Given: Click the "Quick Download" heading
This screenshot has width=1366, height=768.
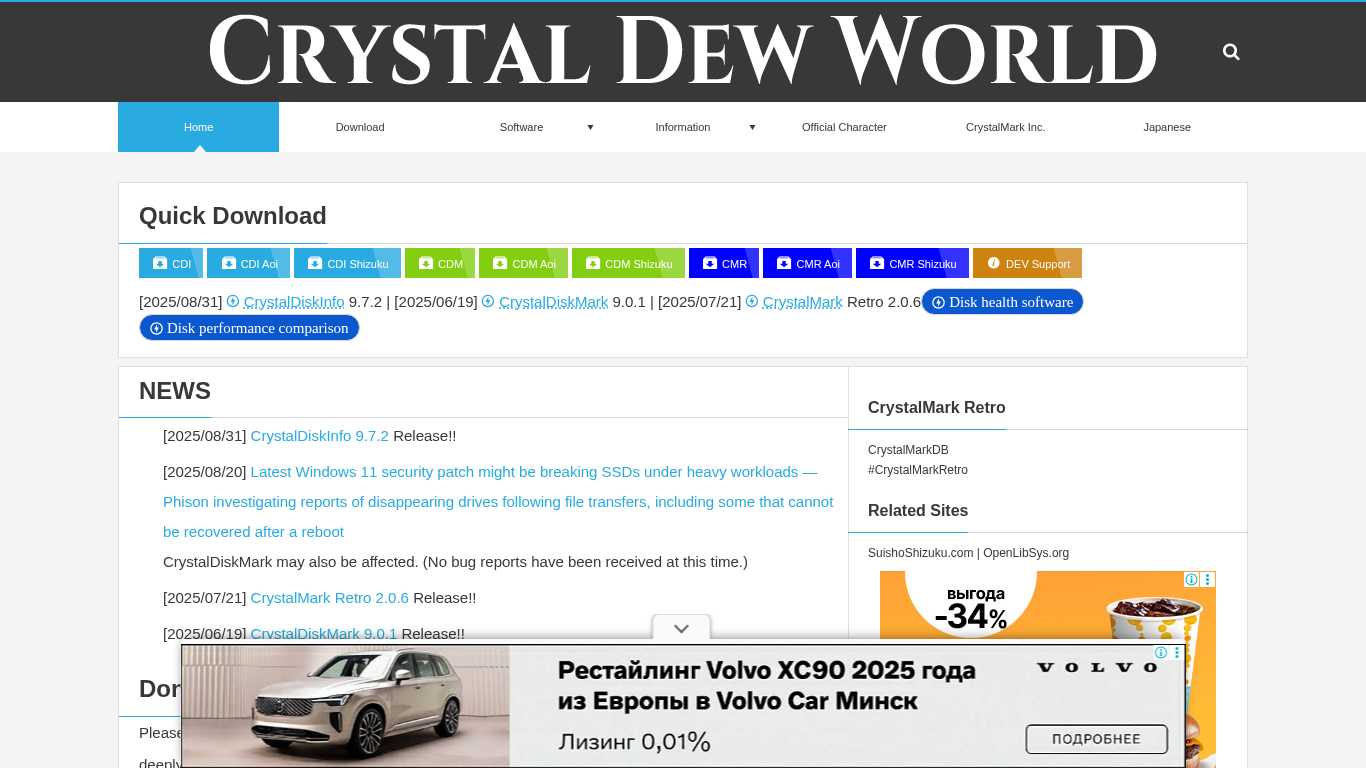Looking at the screenshot, I should click(233, 216).
